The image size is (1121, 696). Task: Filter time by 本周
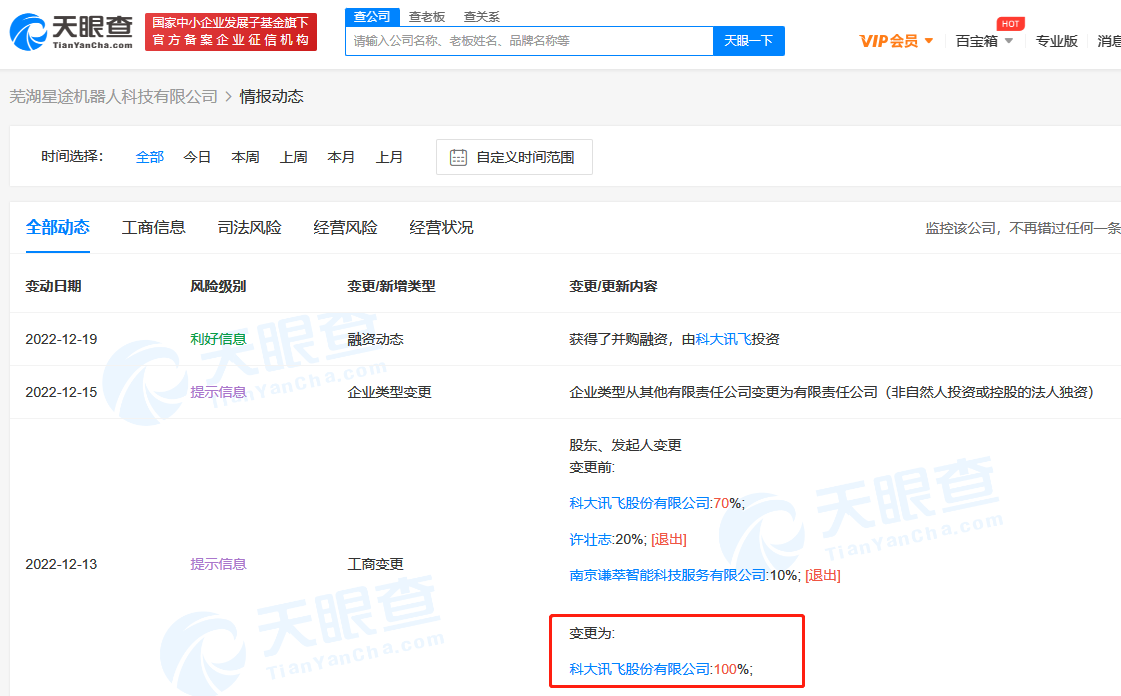coord(245,157)
